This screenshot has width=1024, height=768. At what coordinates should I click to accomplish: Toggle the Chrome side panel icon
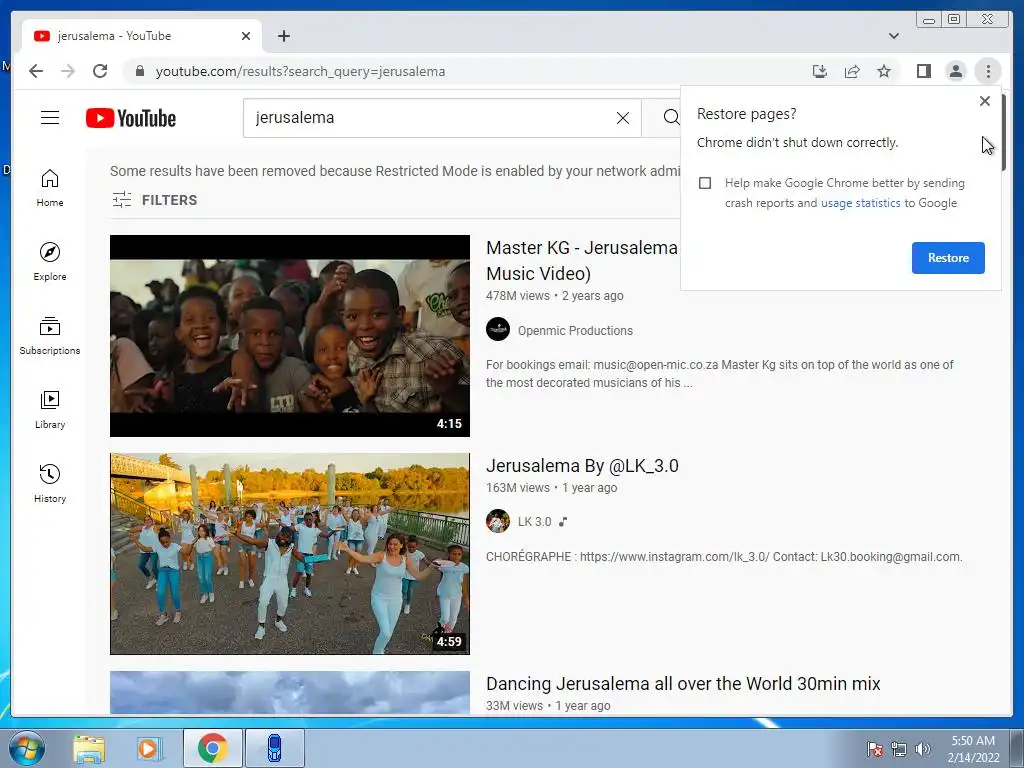click(x=923, y=71)
